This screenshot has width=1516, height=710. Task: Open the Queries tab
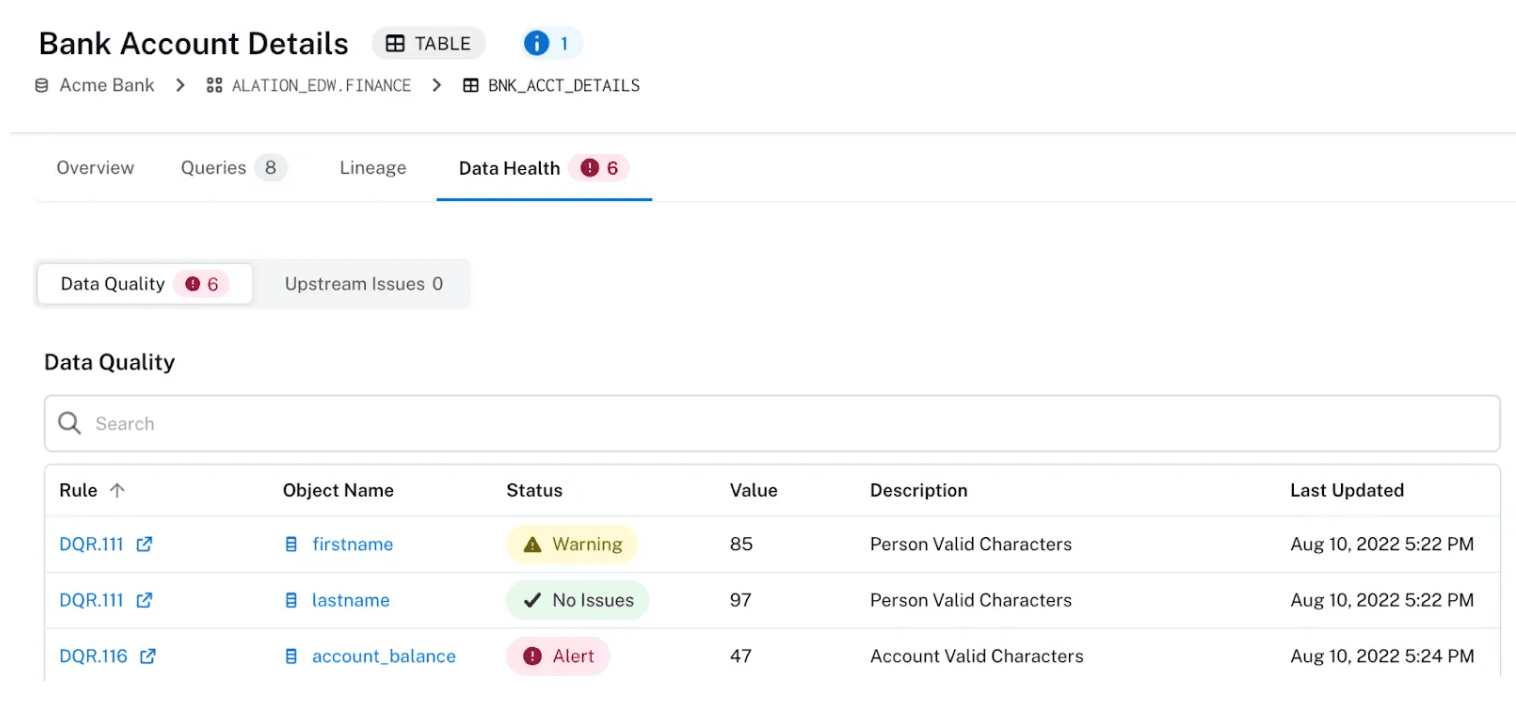tap(214, 167)
